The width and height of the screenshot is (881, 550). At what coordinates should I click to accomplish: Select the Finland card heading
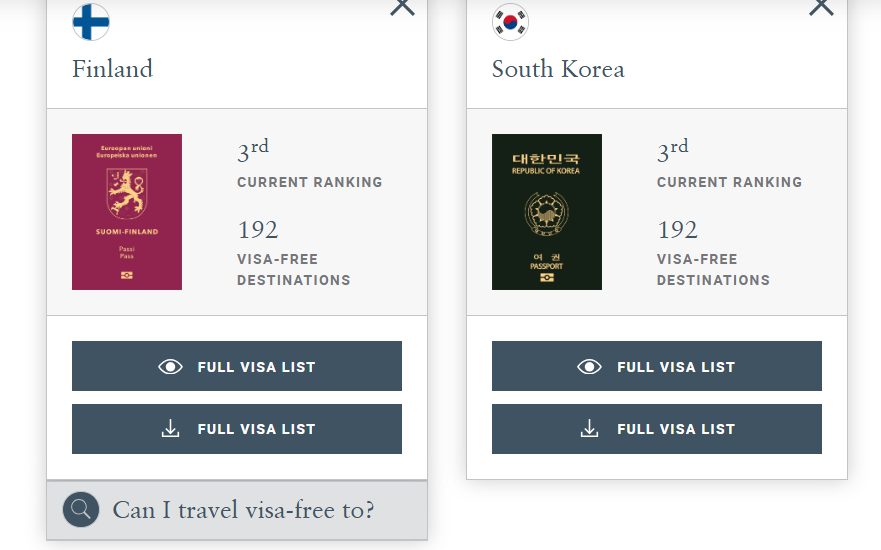pyautogui.click(x=113, y=69)
